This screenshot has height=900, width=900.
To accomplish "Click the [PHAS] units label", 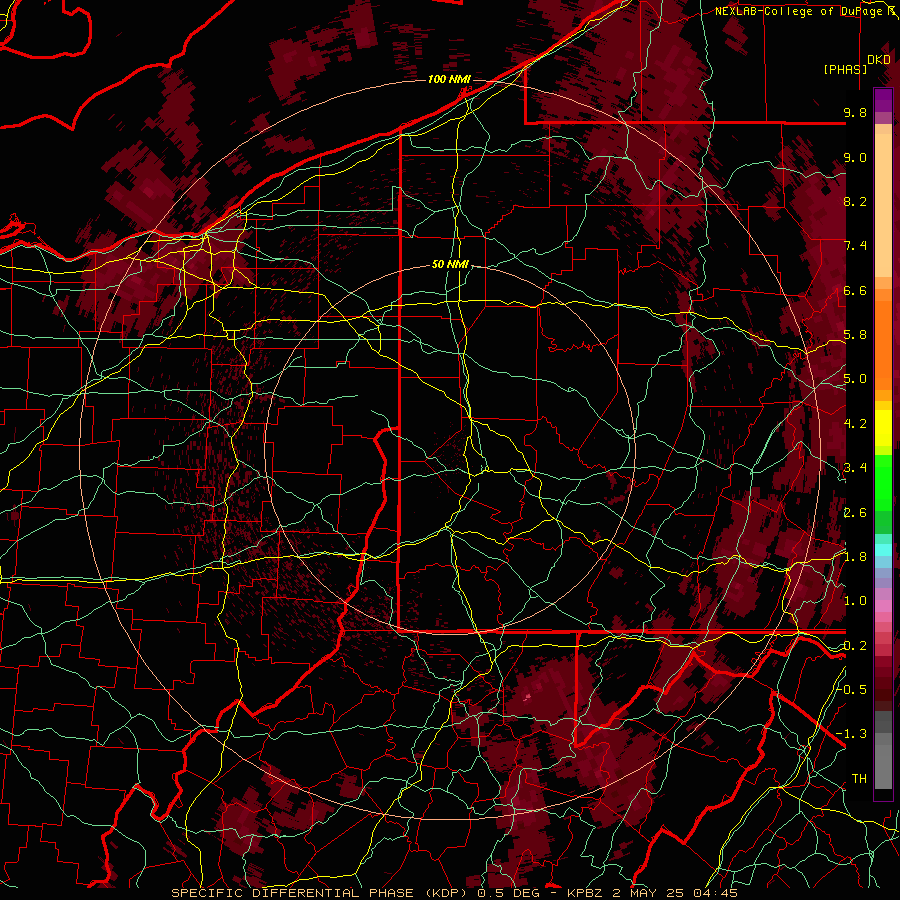I will 845,69.
